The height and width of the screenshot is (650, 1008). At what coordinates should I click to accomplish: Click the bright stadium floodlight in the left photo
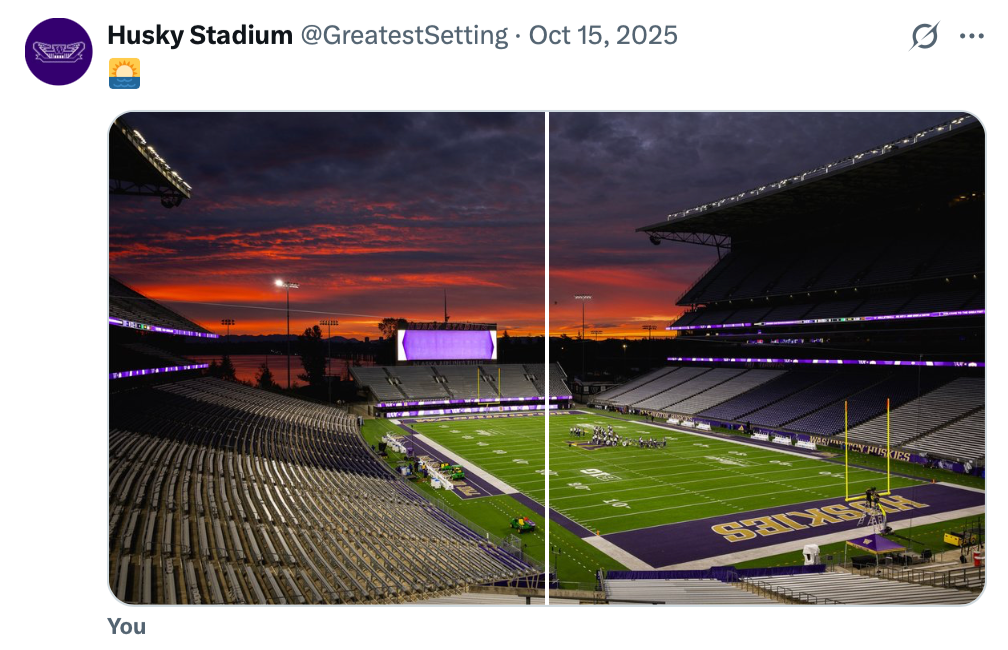[280, 283]
